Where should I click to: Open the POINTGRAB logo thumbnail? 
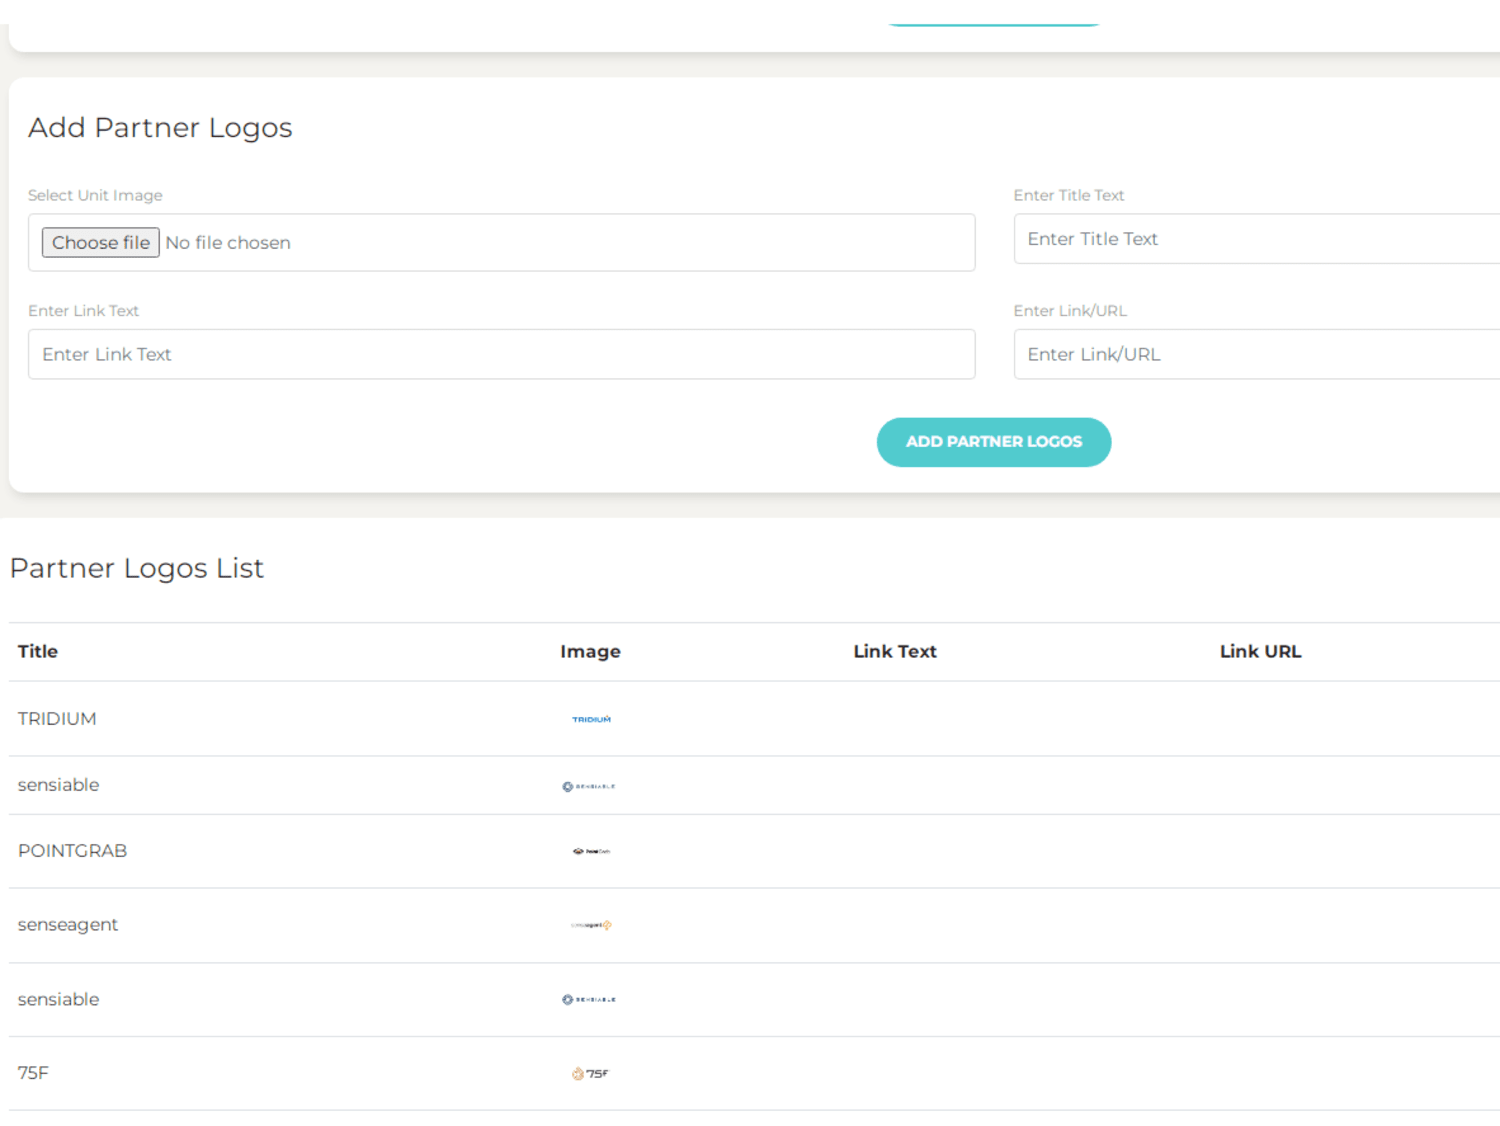click(591, 851)
